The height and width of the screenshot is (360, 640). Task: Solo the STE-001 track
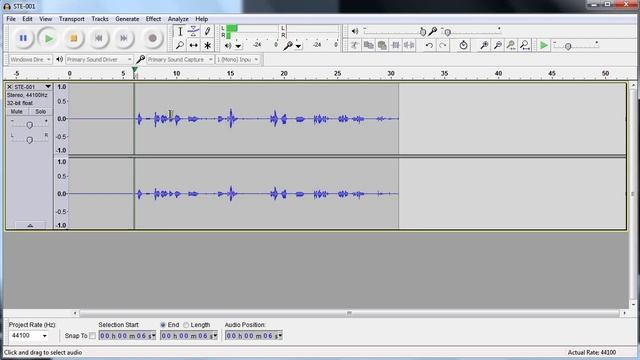[x=40, y=112]
